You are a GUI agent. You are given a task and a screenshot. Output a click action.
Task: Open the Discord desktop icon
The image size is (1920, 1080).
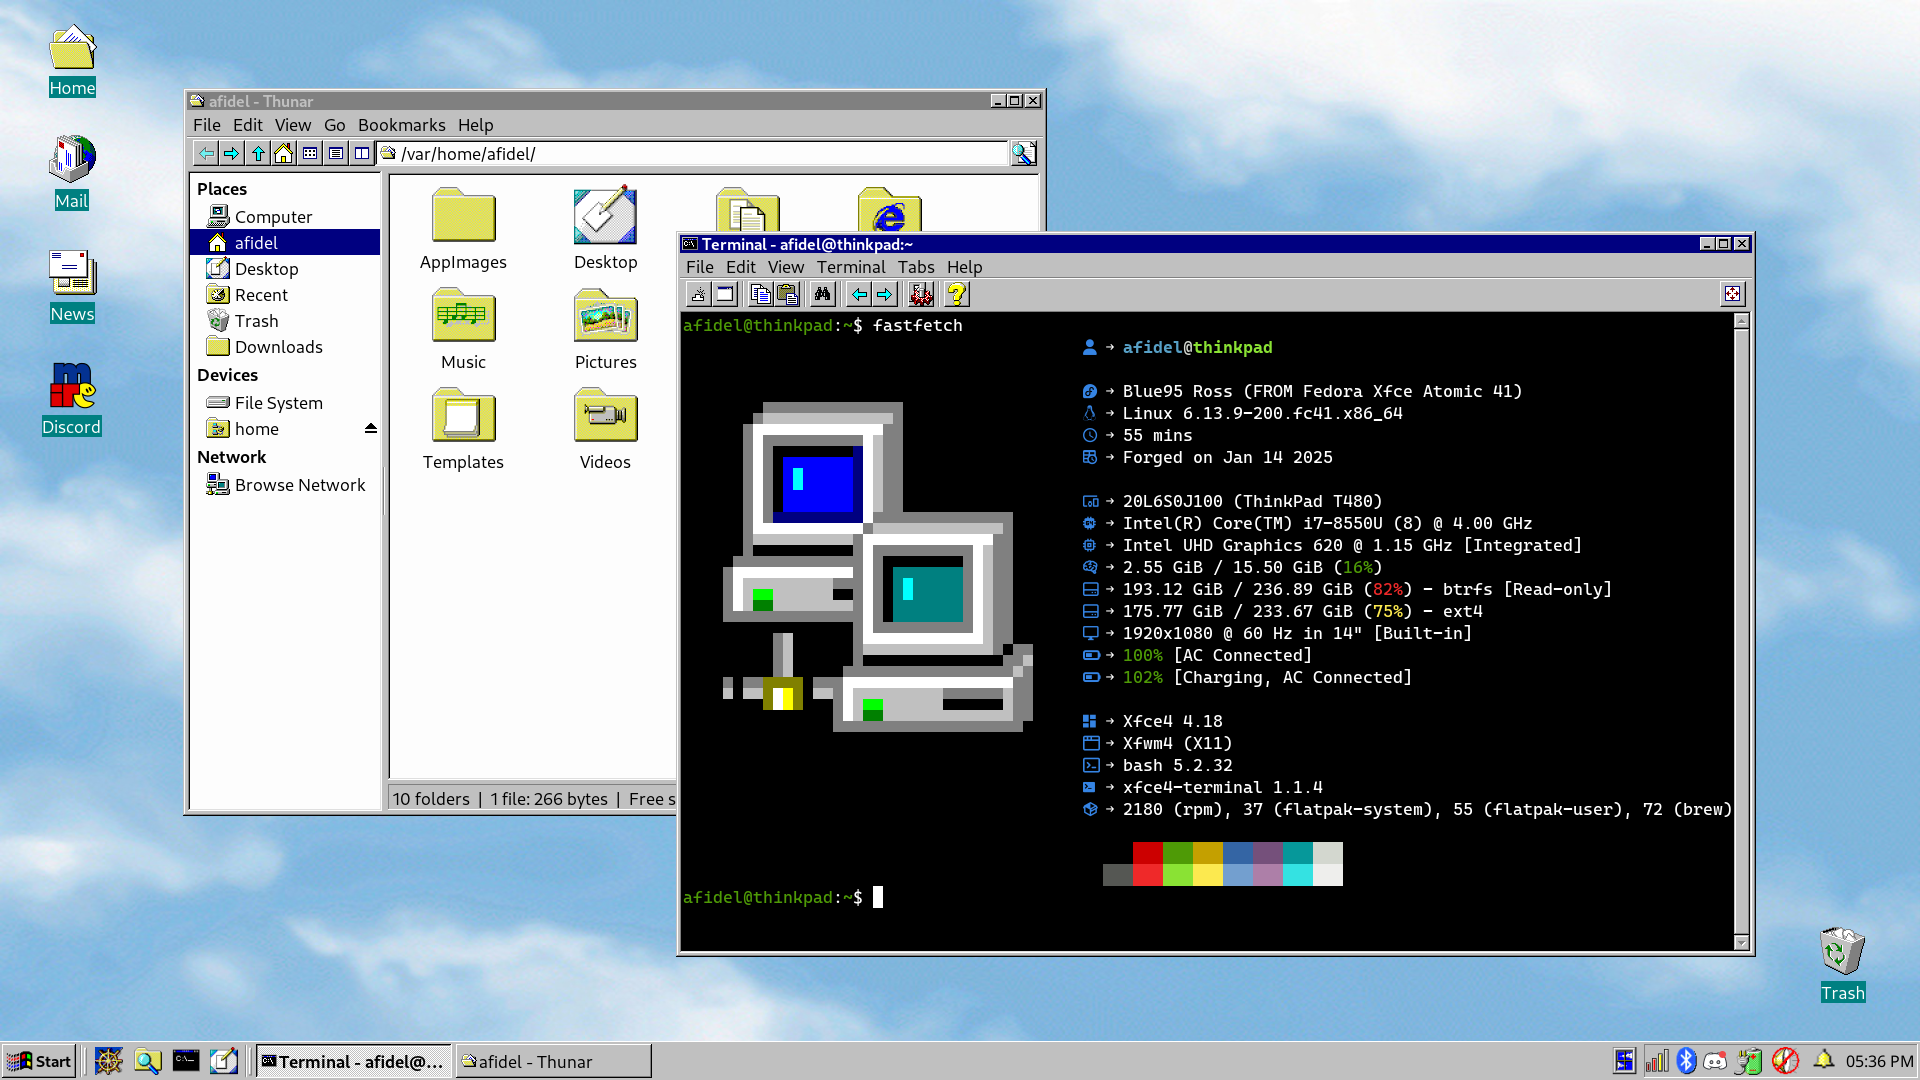point(72,399)
